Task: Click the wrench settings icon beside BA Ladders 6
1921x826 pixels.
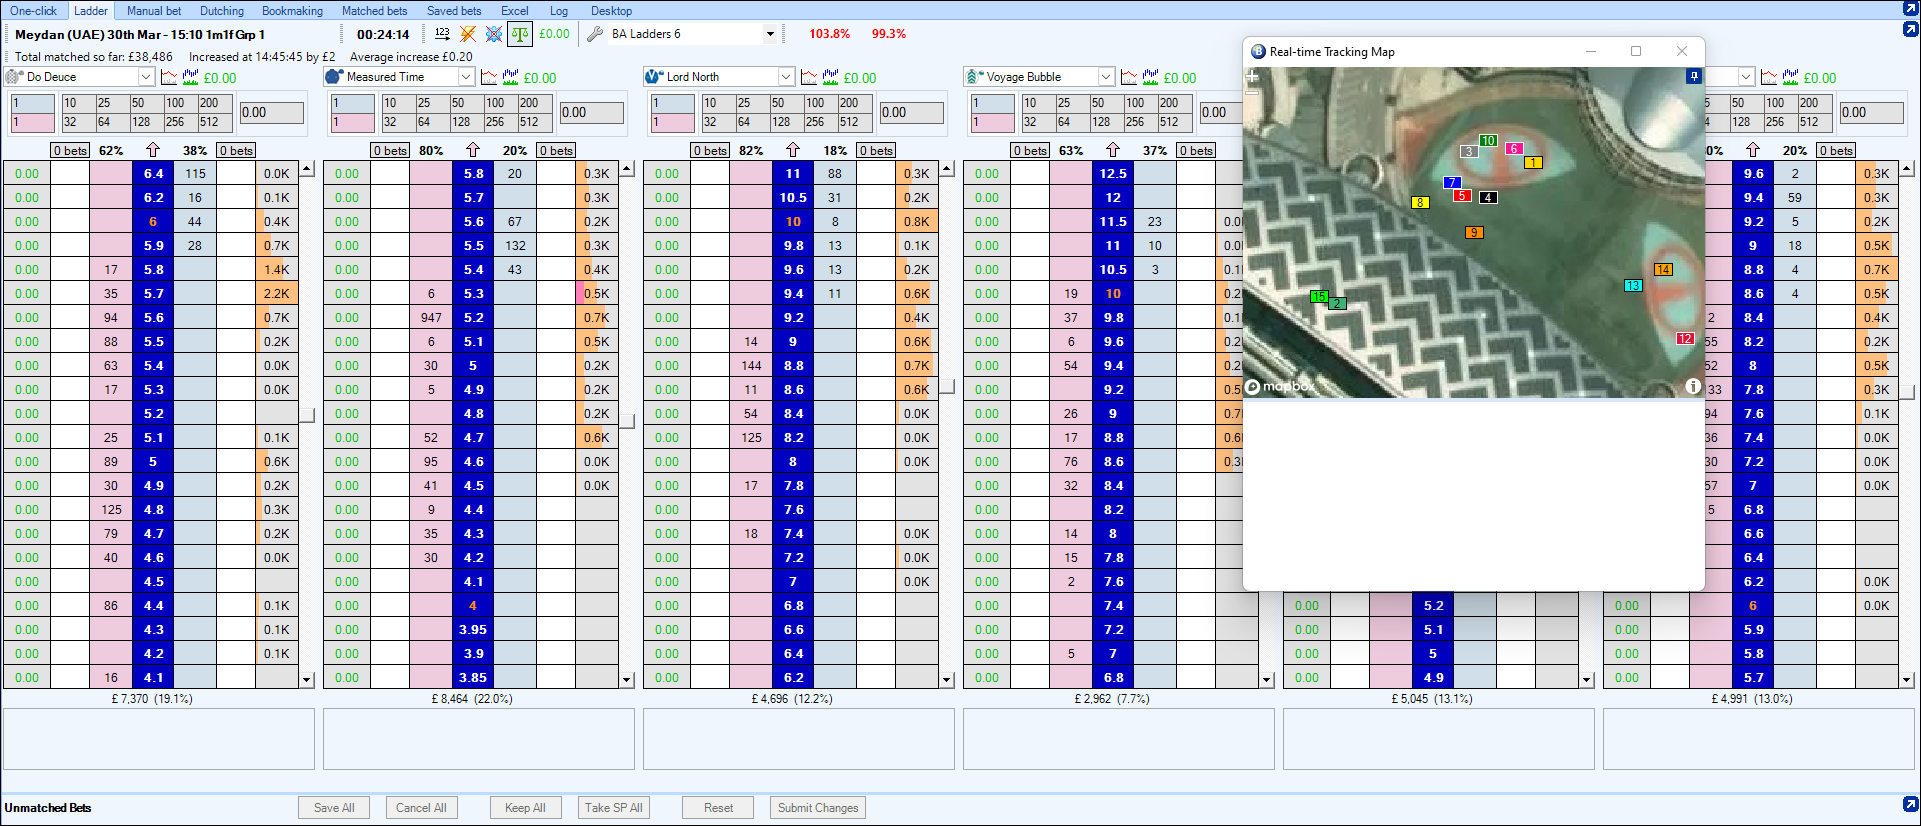Action: [595, 34]
